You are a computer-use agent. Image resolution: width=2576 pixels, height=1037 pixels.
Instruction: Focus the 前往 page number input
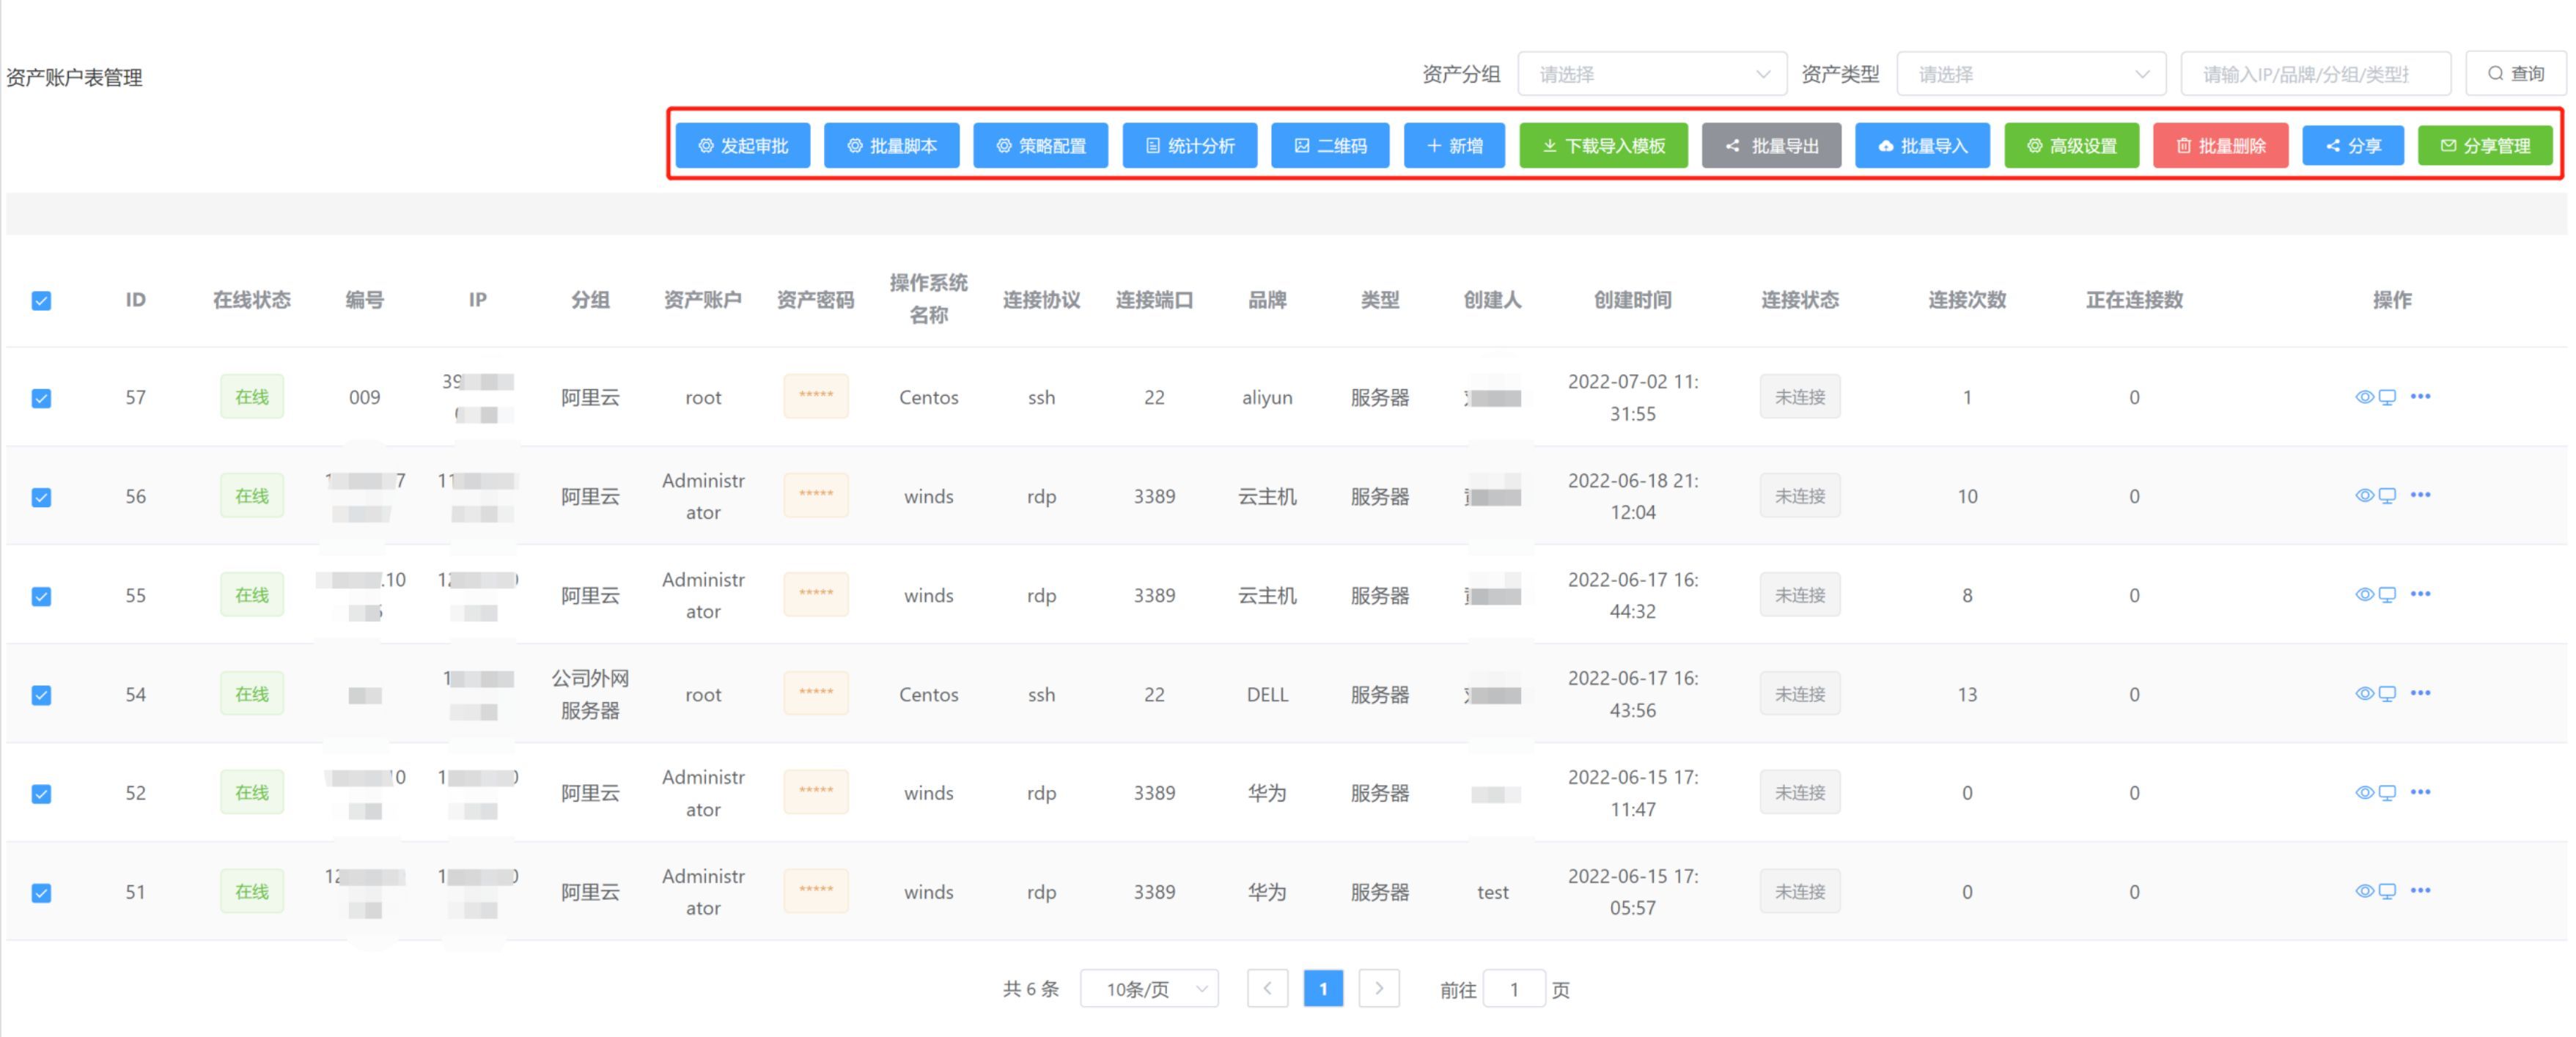tap(1514, 988)
